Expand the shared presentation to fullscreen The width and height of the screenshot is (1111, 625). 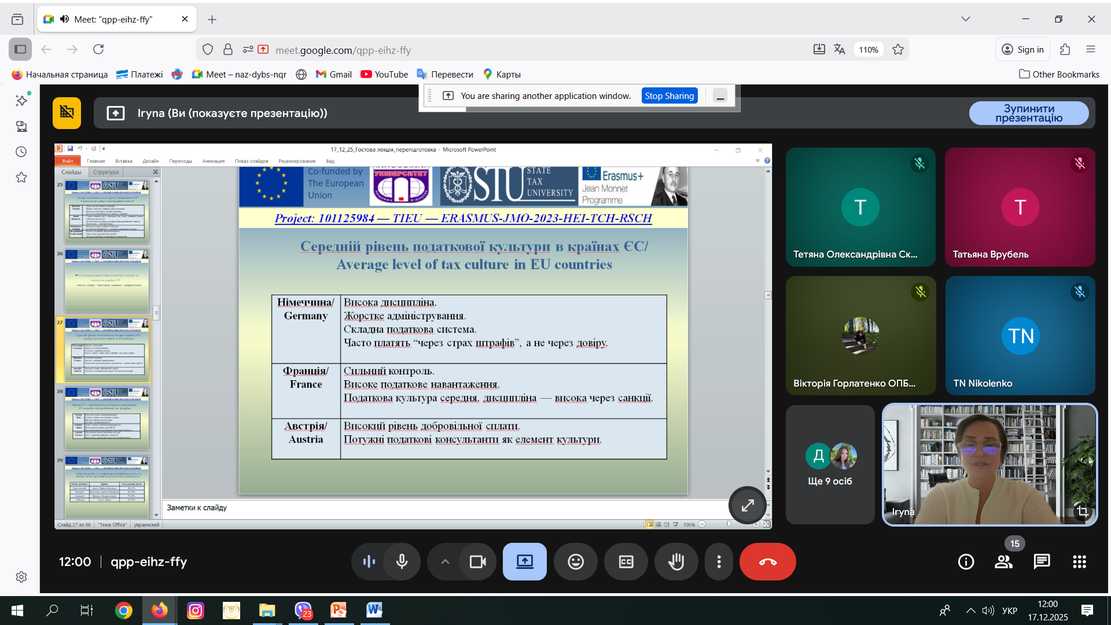point(747,506)
